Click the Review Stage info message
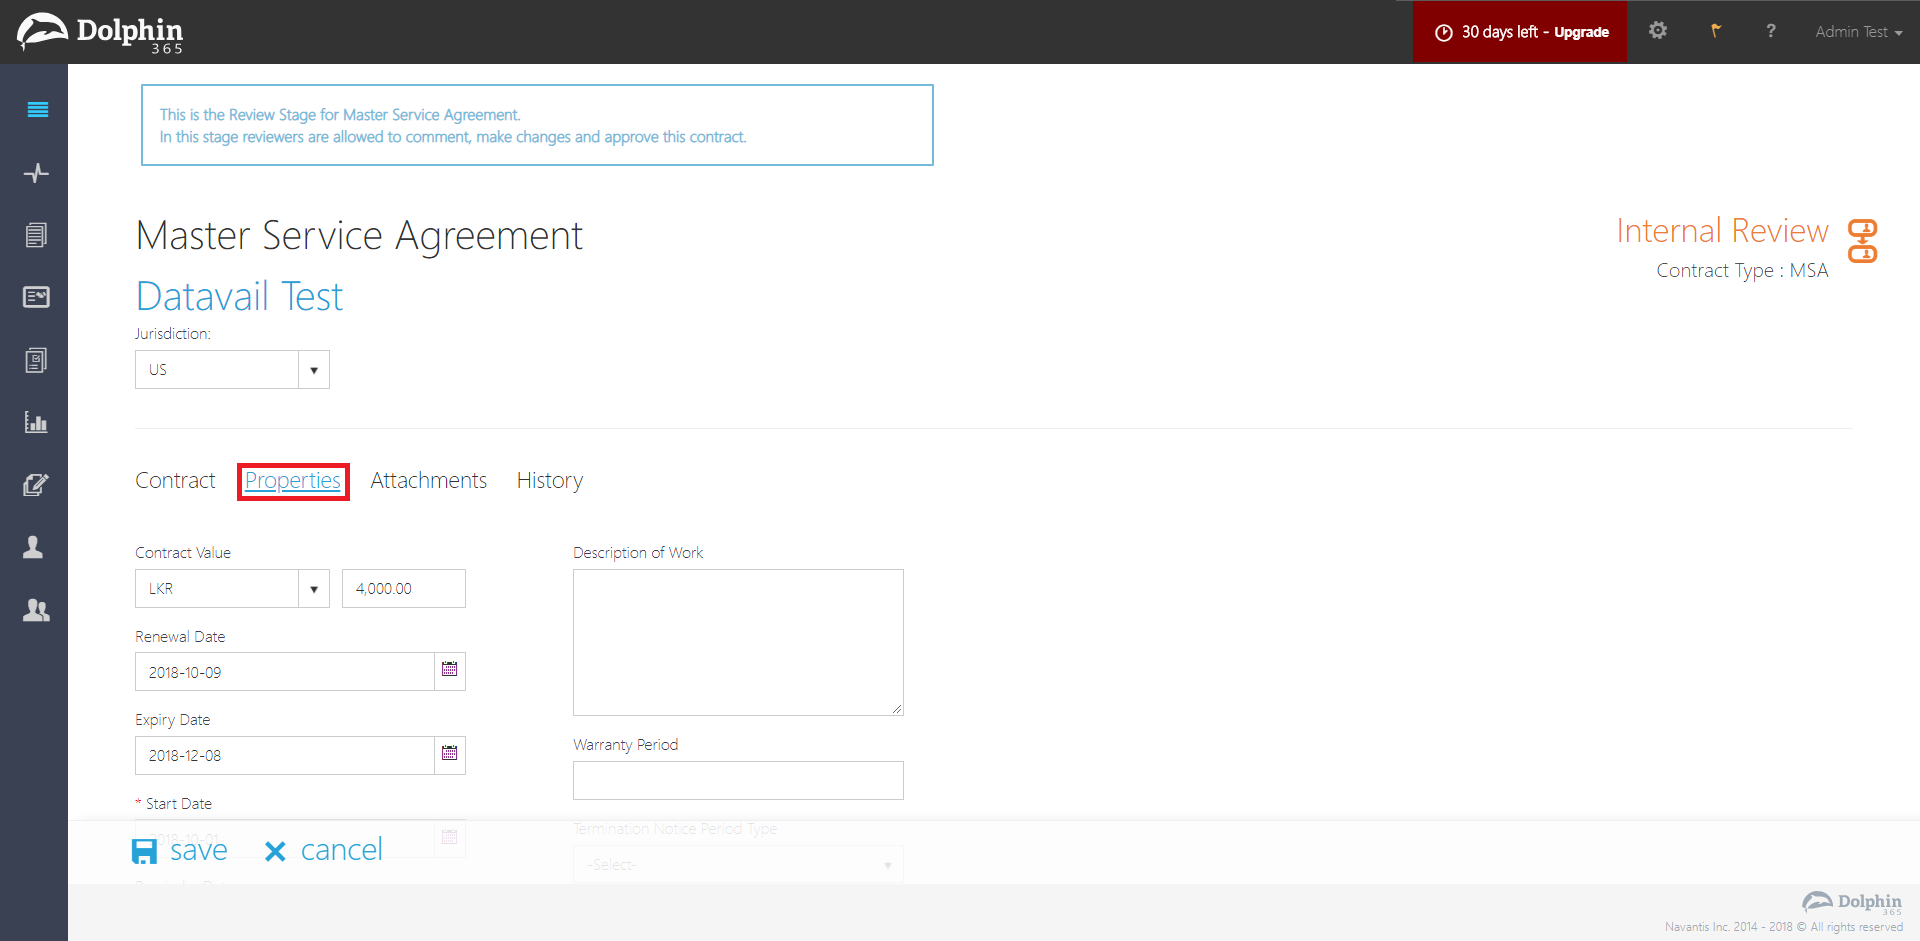1920x941 pixels. (x=537, y=125)
